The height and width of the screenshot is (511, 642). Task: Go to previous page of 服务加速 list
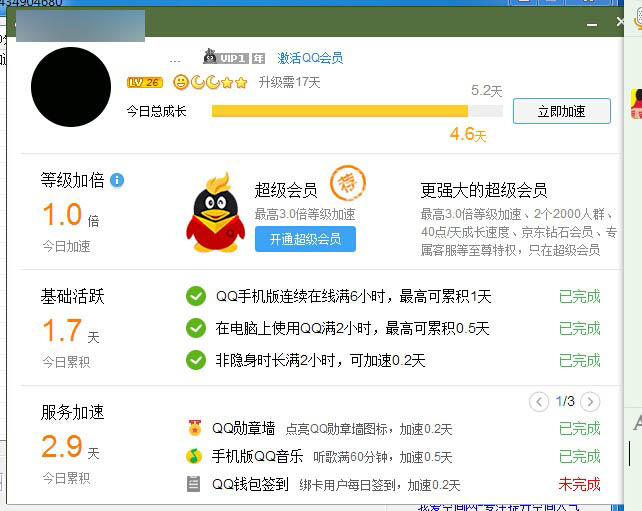[539, 402]
